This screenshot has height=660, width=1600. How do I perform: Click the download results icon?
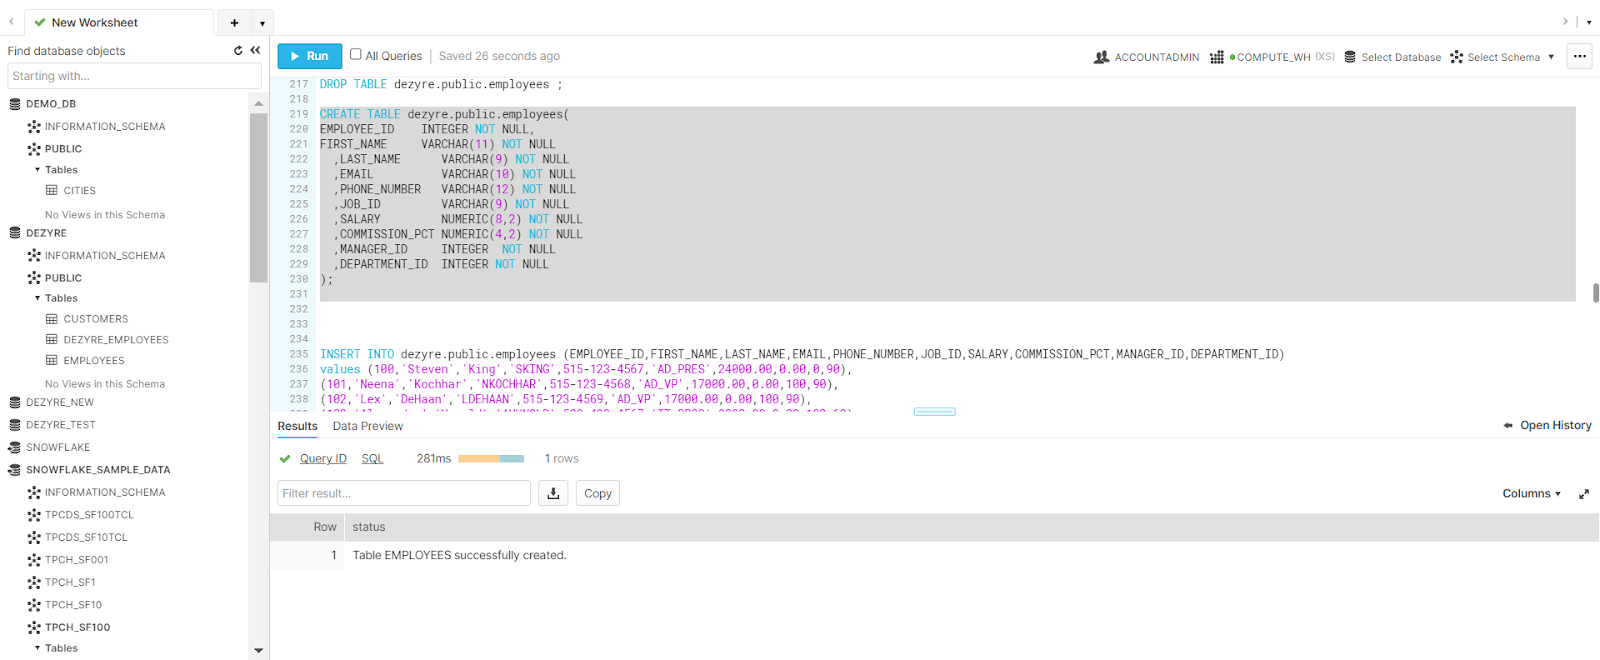553,493
